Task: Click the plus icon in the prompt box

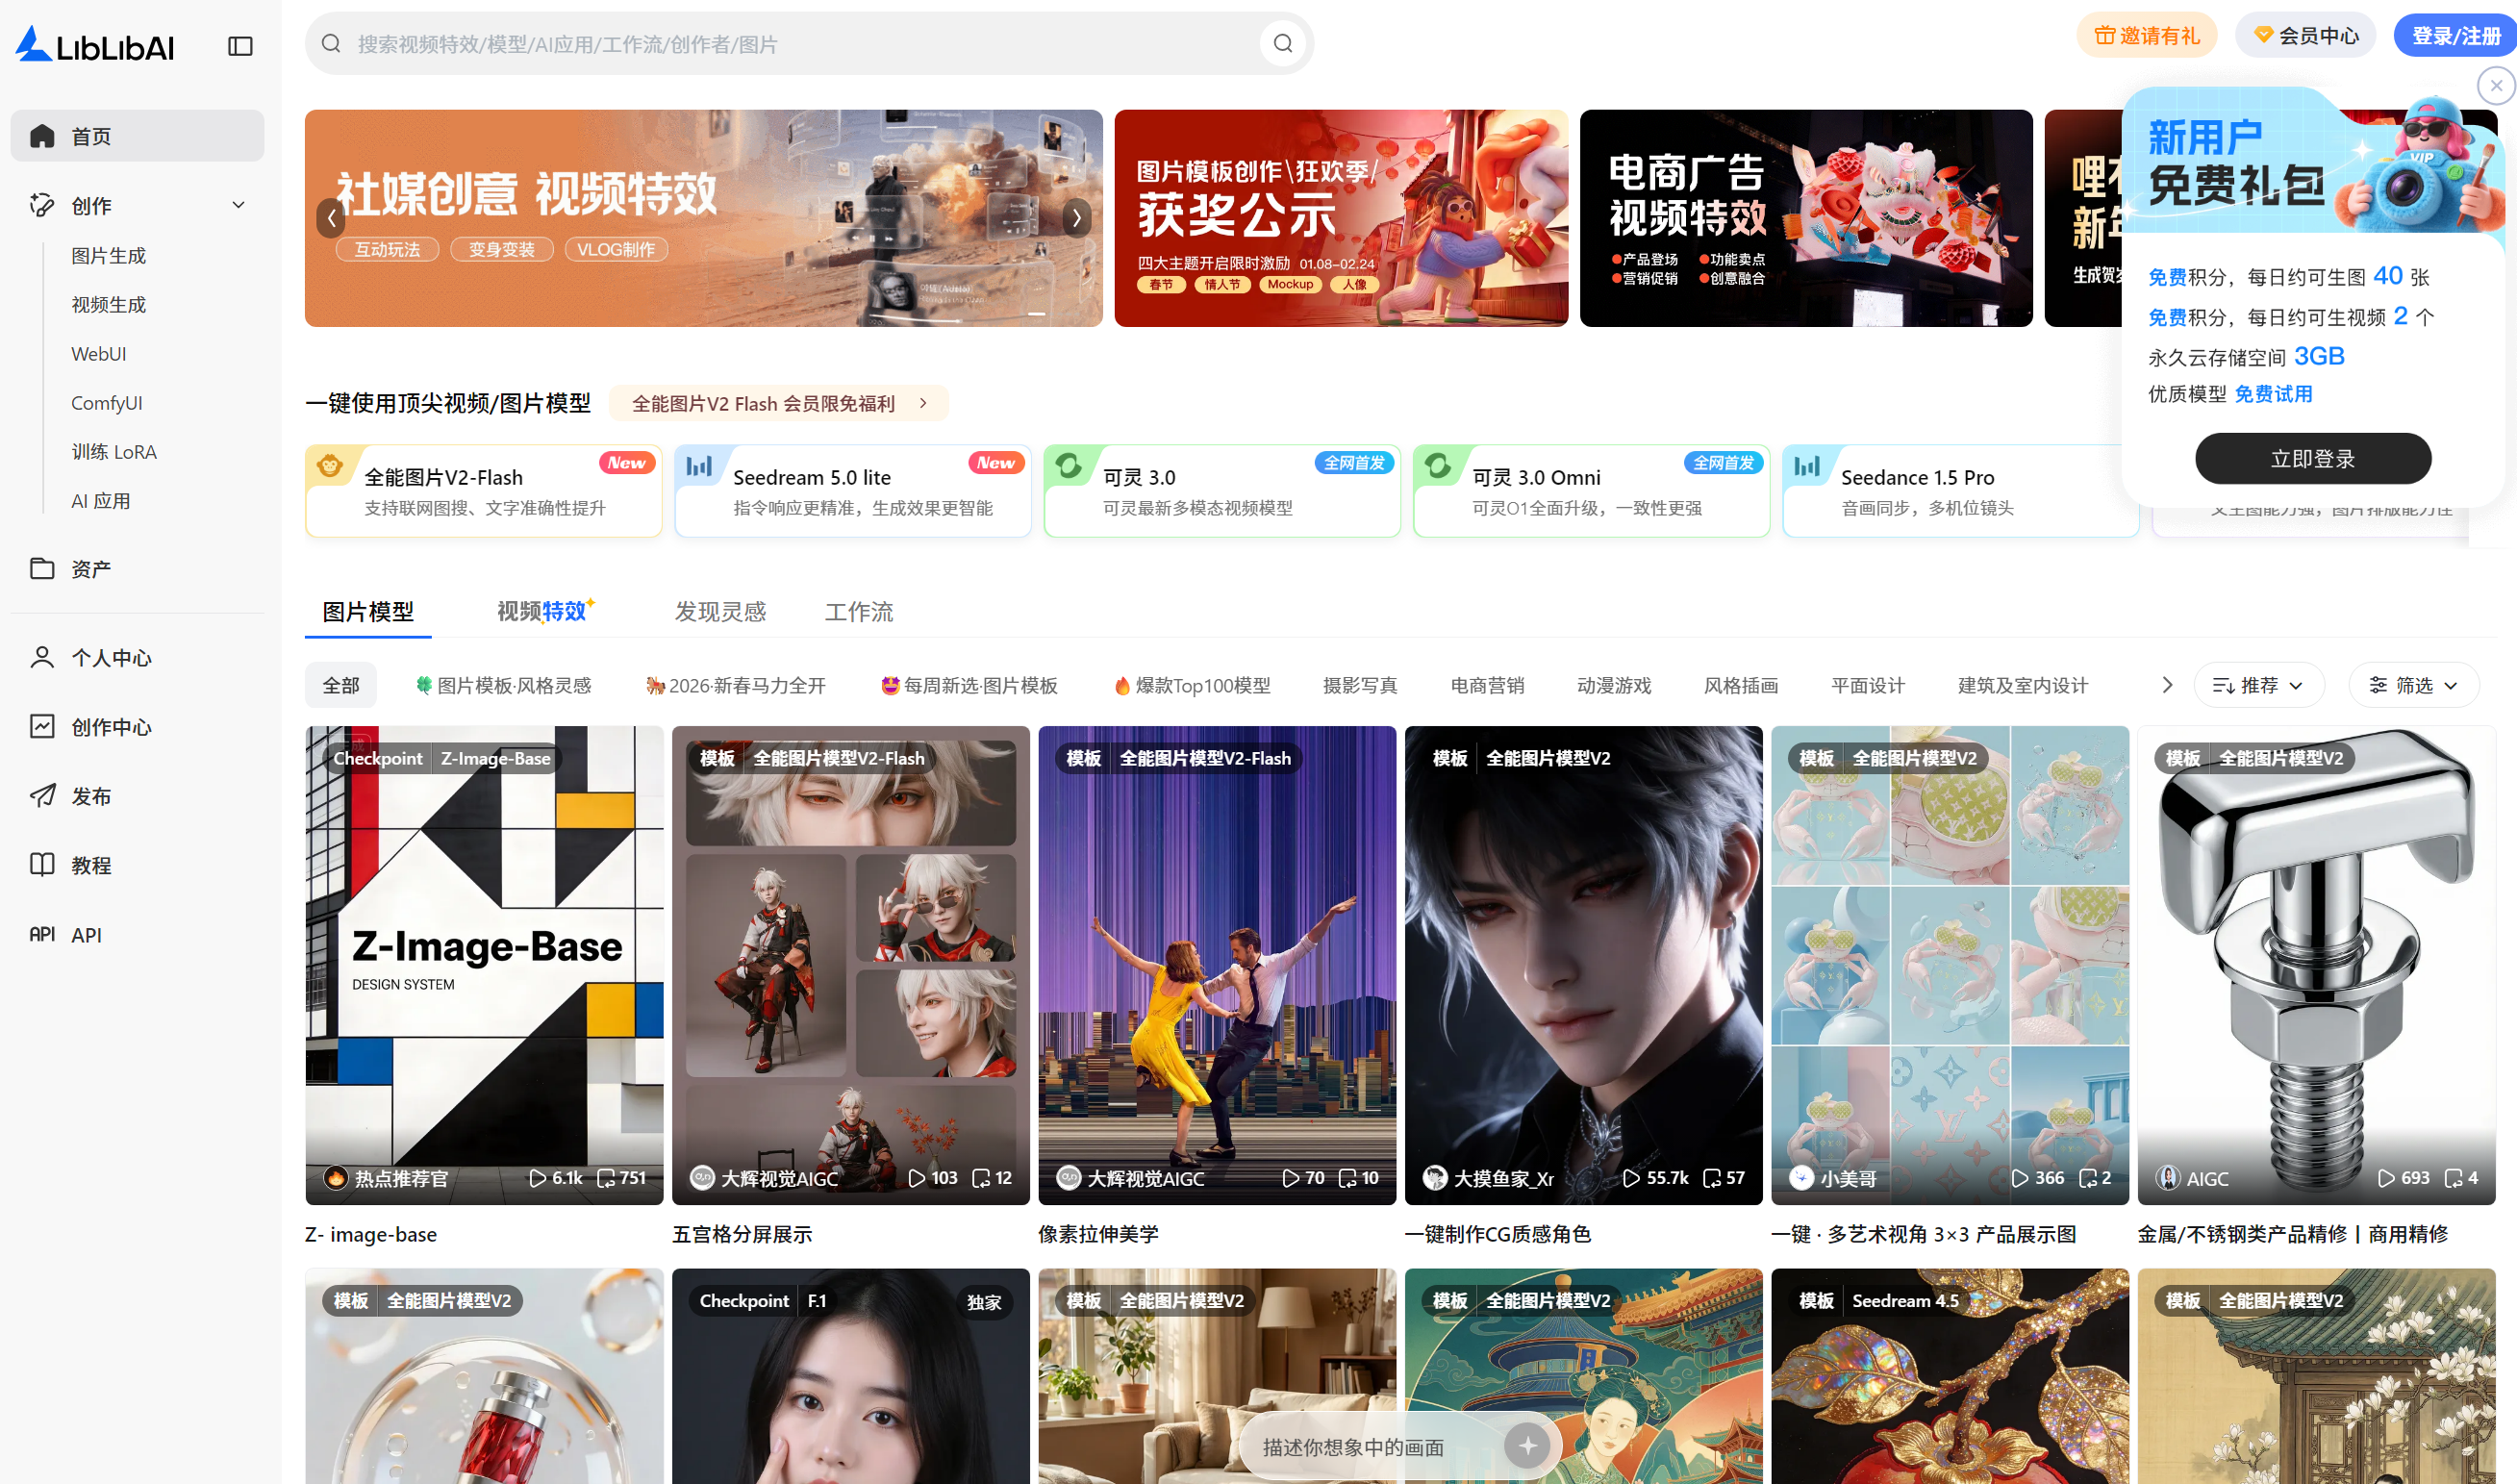Action: [x=1526, y=1445]
